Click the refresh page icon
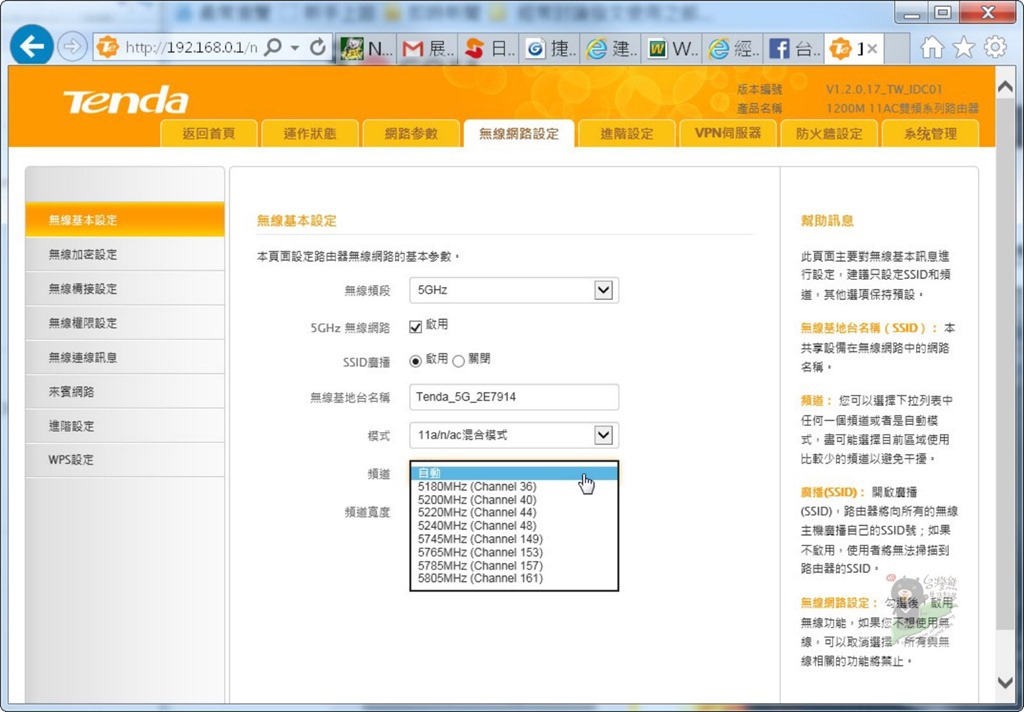Screen dimensions: 1024x712 (x=318, y=48)
